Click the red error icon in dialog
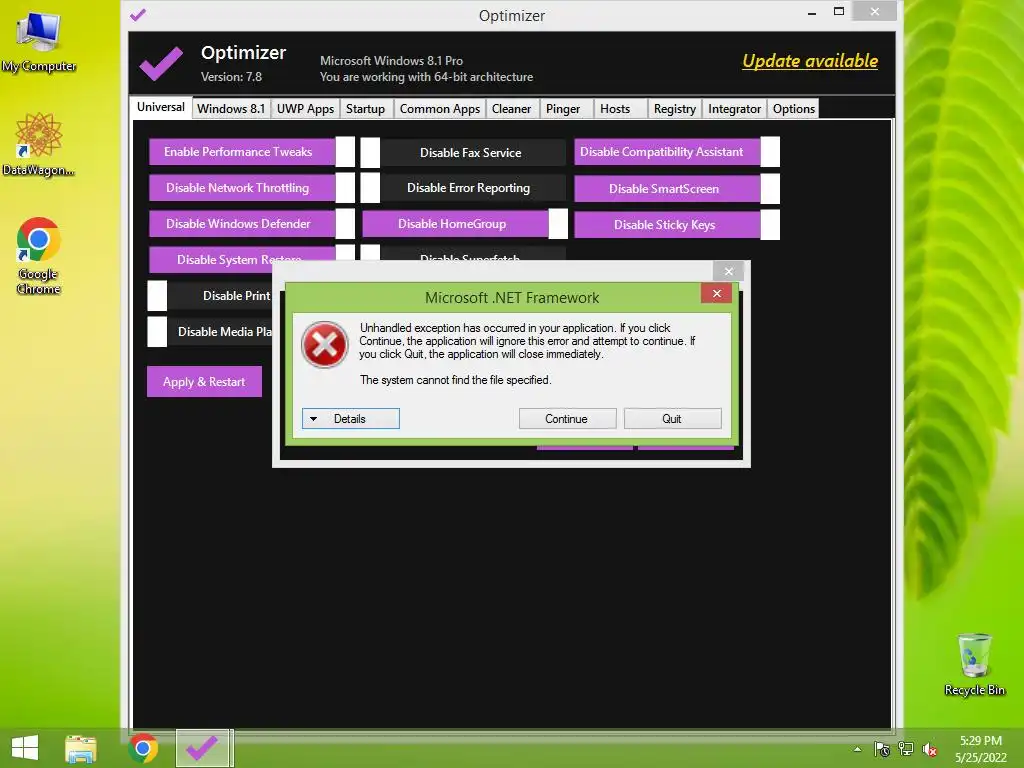This screenshot has height=768, width=1024. pos(325,345)
